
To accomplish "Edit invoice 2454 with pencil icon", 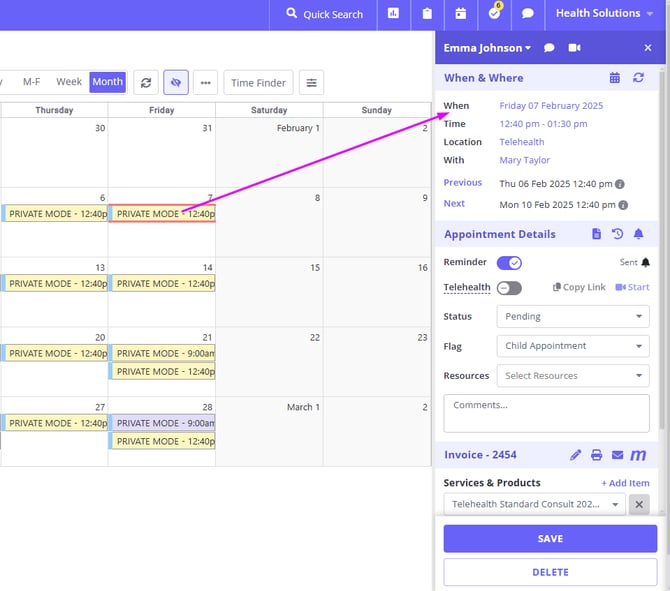I will (x=576, y=455).
